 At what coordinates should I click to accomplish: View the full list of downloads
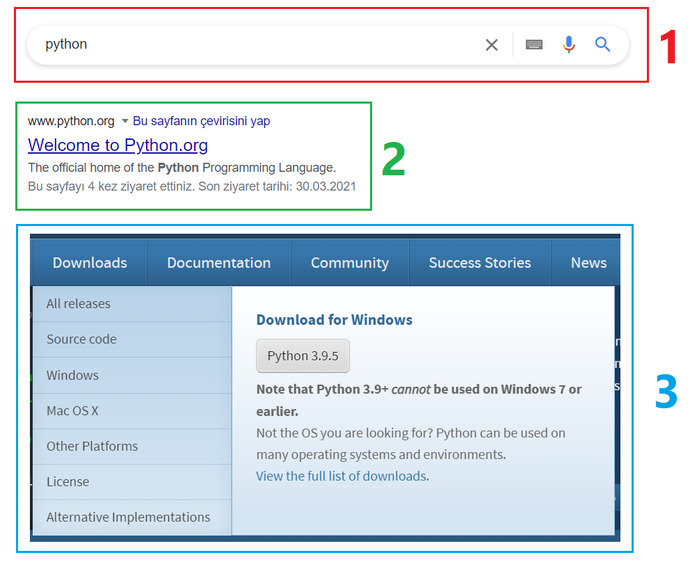(x=341, y=476)
